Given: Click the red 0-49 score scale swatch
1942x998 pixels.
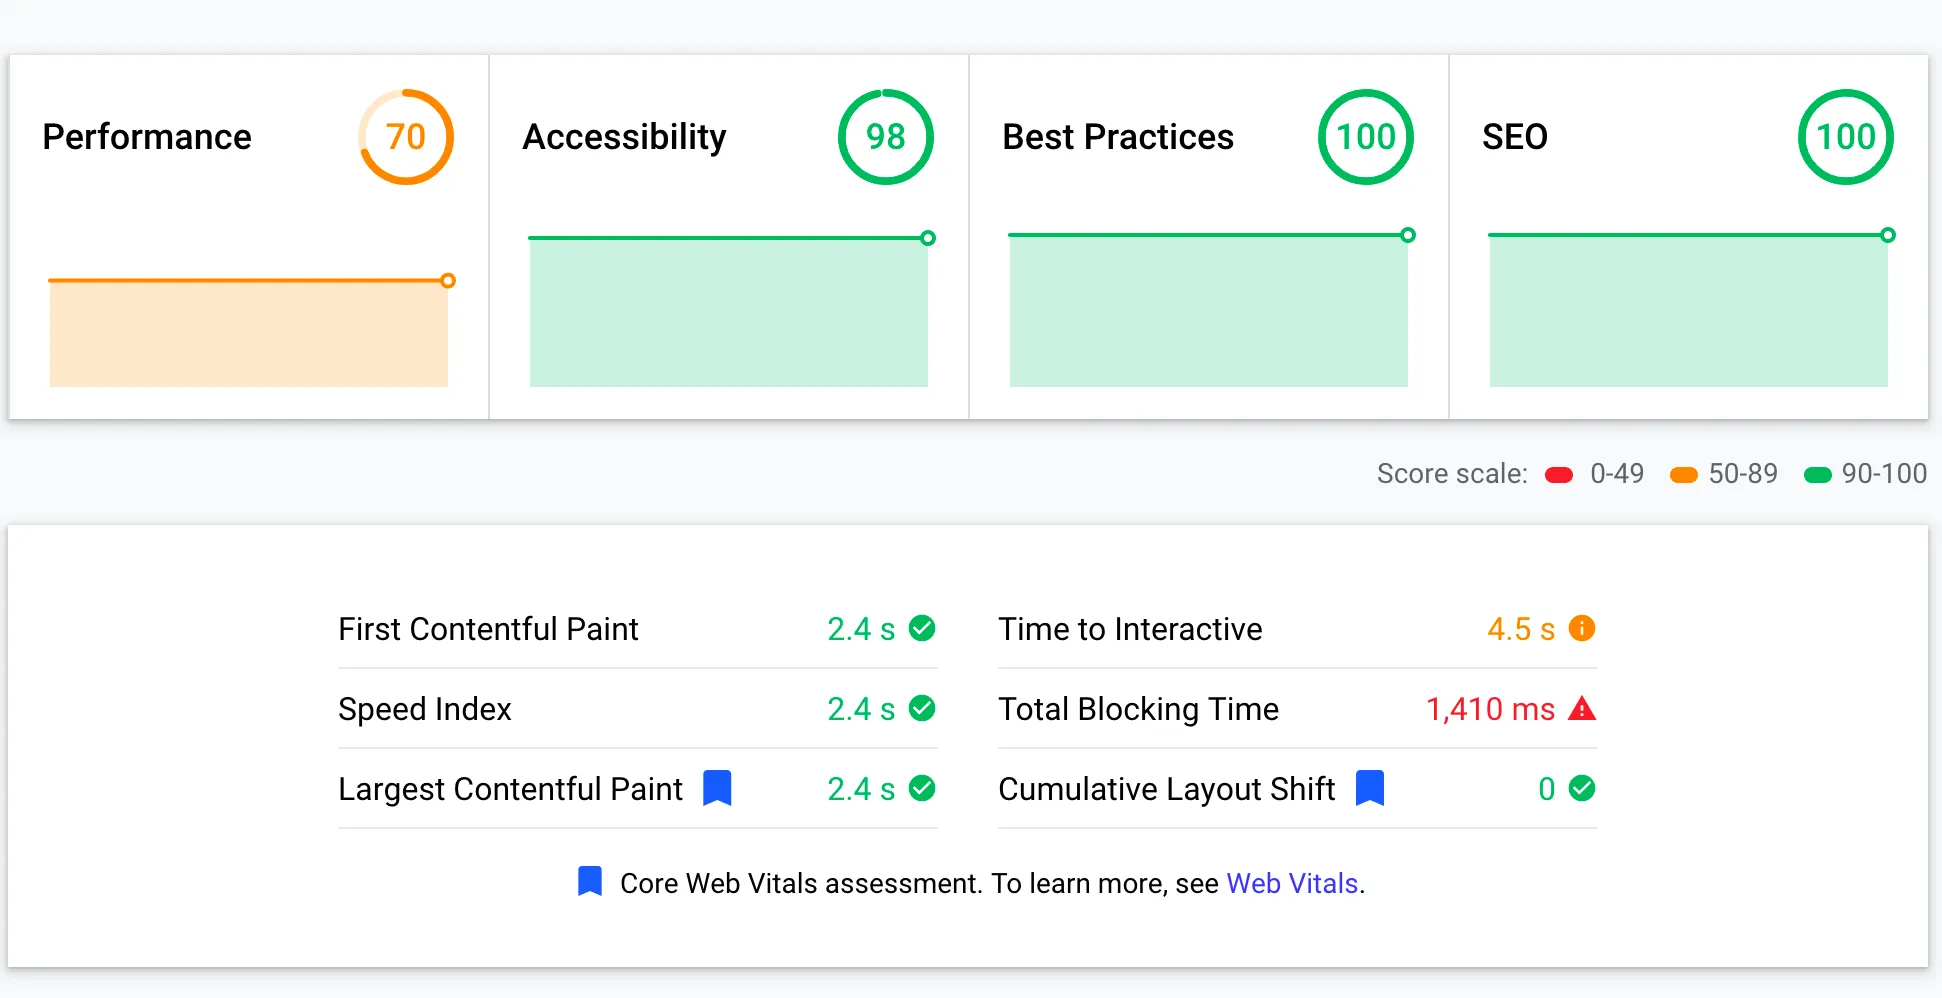Looking at the screenshot, I should [x=1559, y=475].
